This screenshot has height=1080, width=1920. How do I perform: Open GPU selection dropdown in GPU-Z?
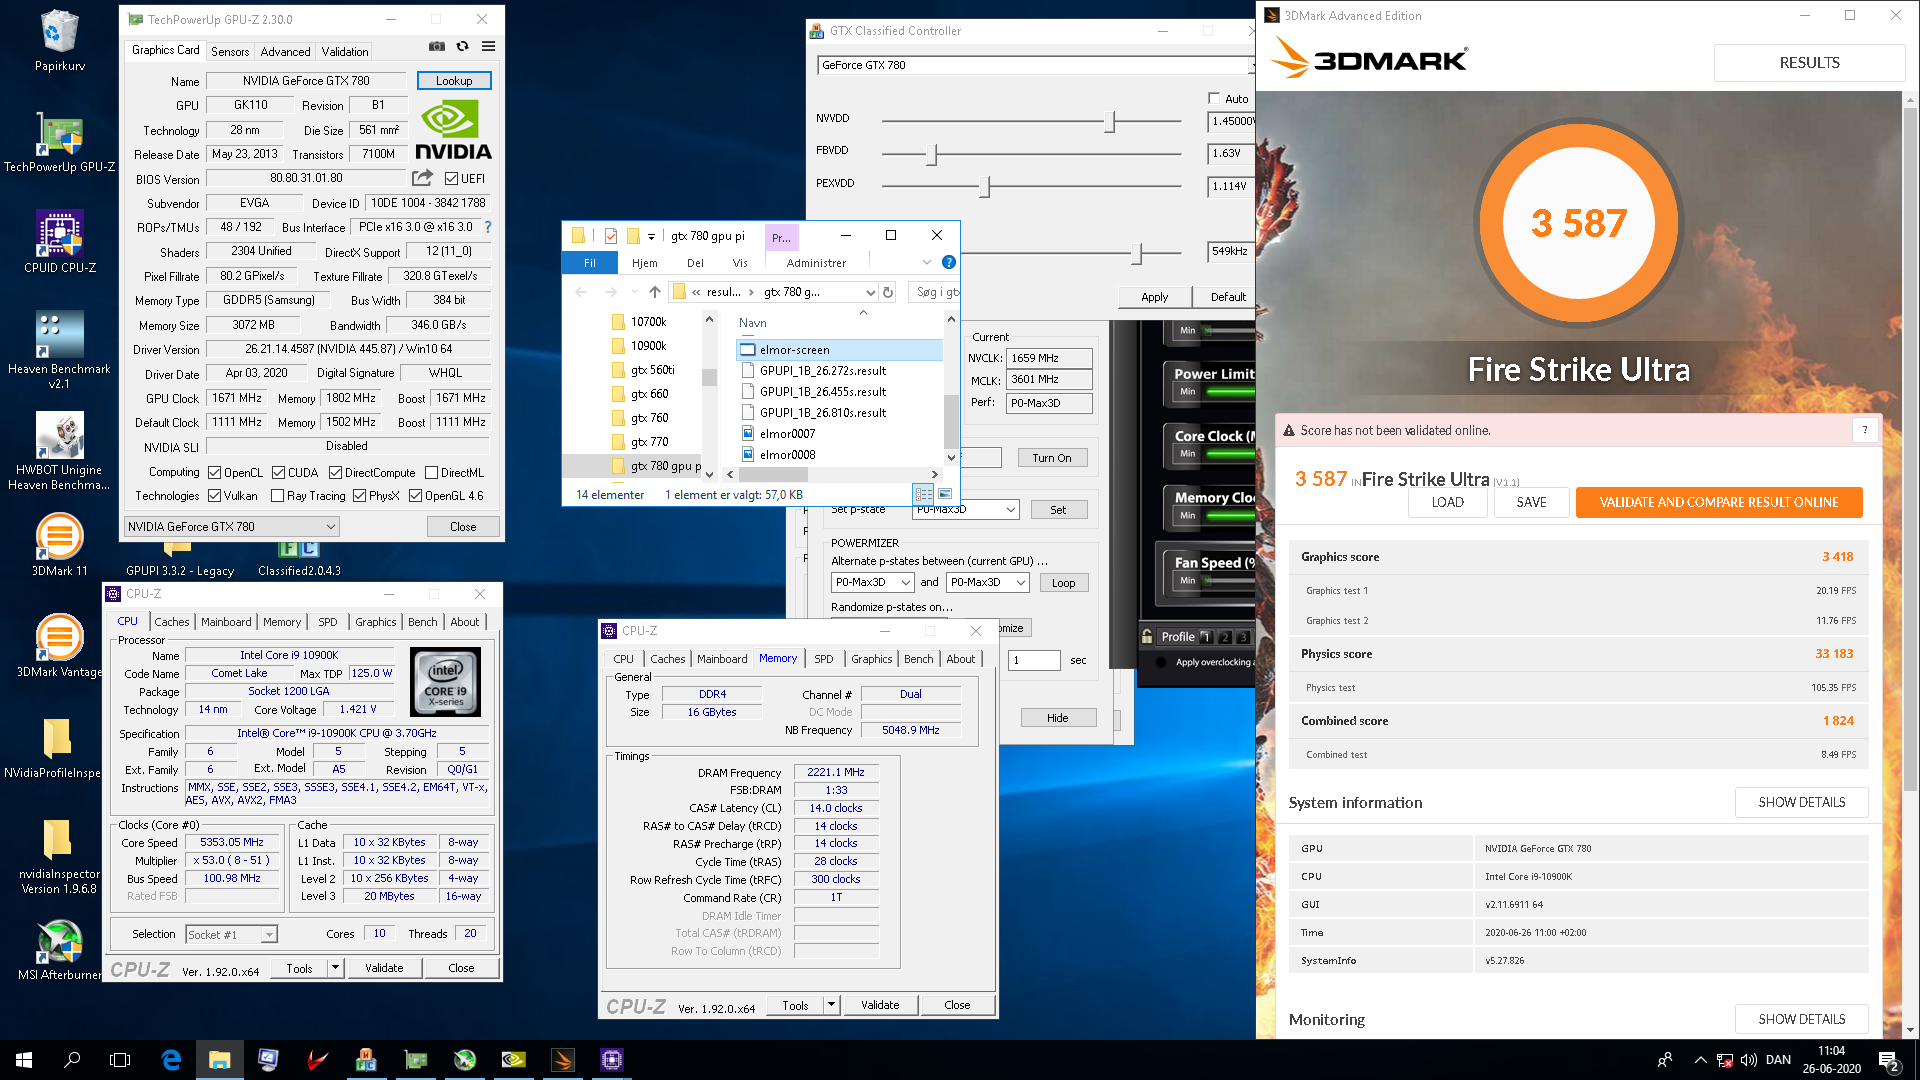(x=231, y=526)
